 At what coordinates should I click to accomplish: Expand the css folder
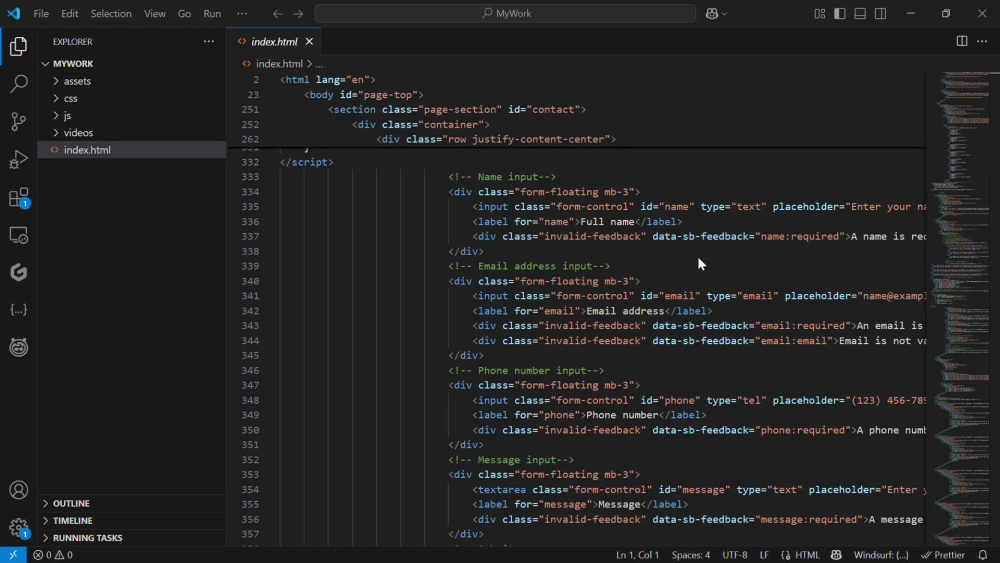(131, 98)
